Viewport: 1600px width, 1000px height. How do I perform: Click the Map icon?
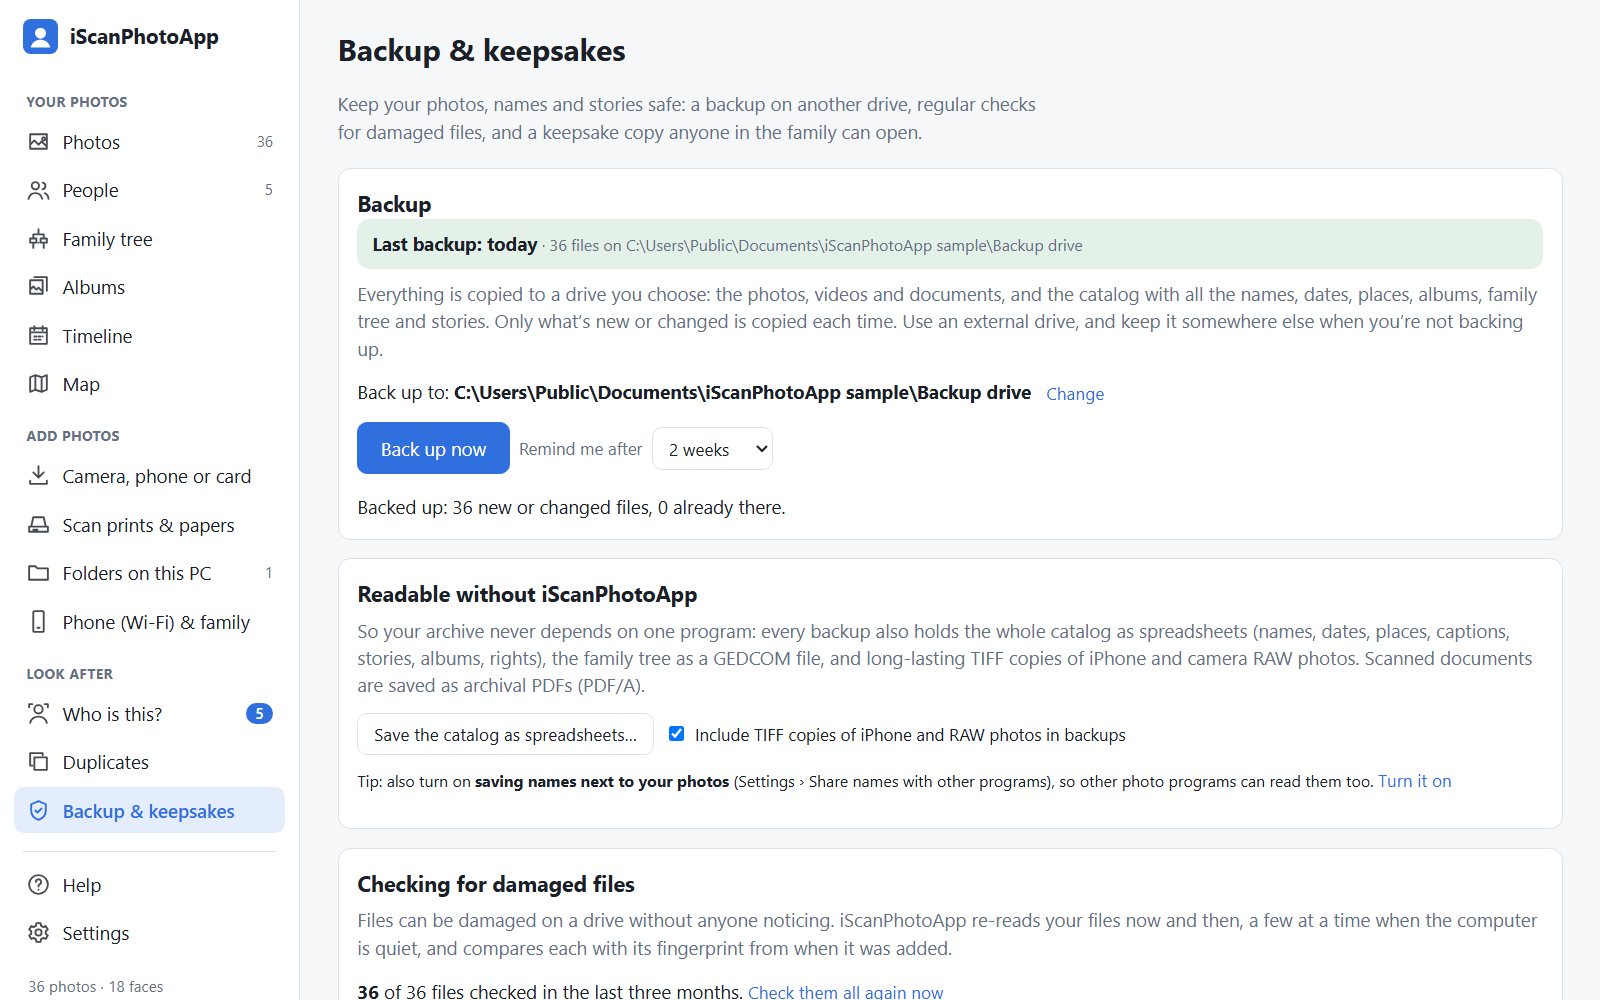coord(38,384)
